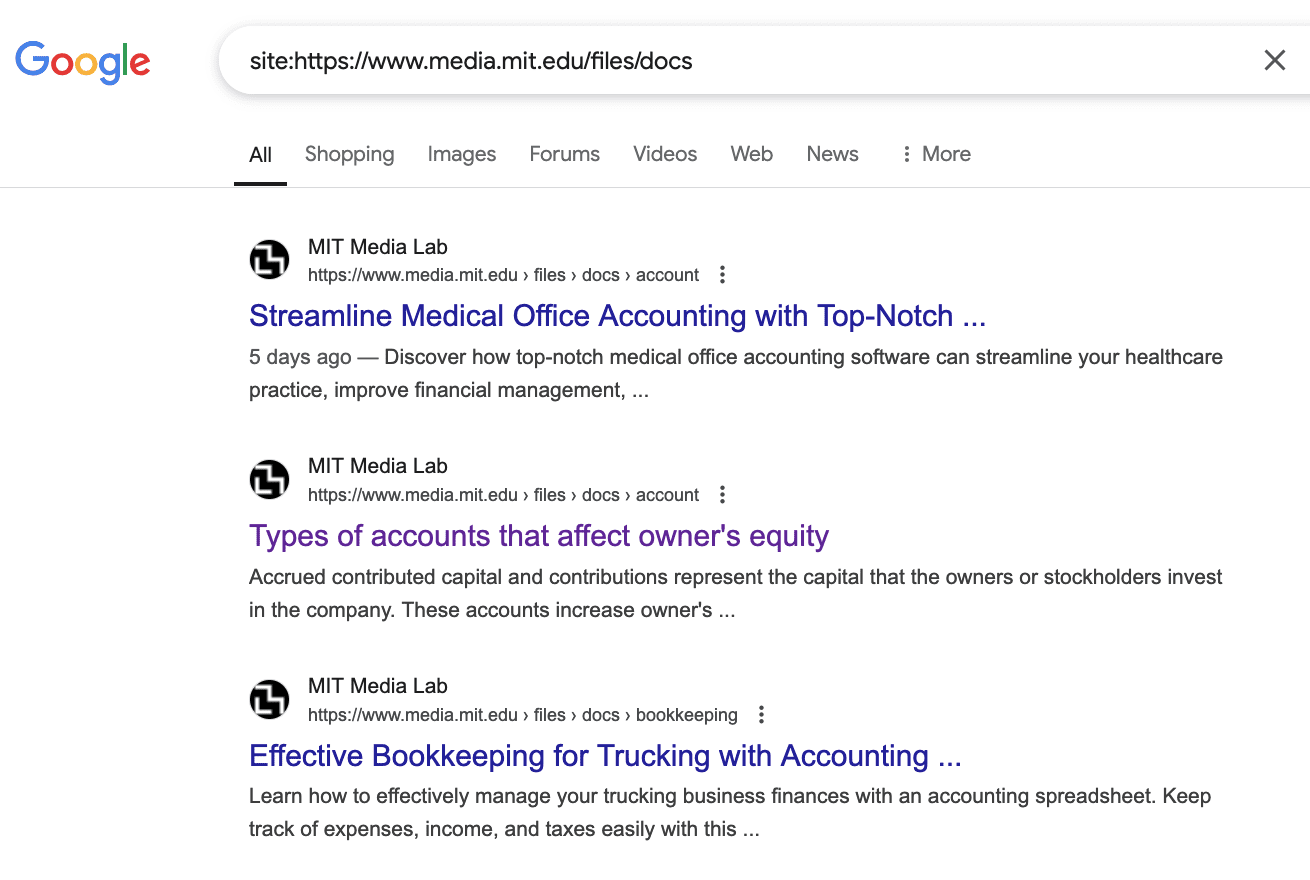
Task: Open 'Streamline Medical Office Accounting with Top-Notch' link
Action: (x=617, y=316)
